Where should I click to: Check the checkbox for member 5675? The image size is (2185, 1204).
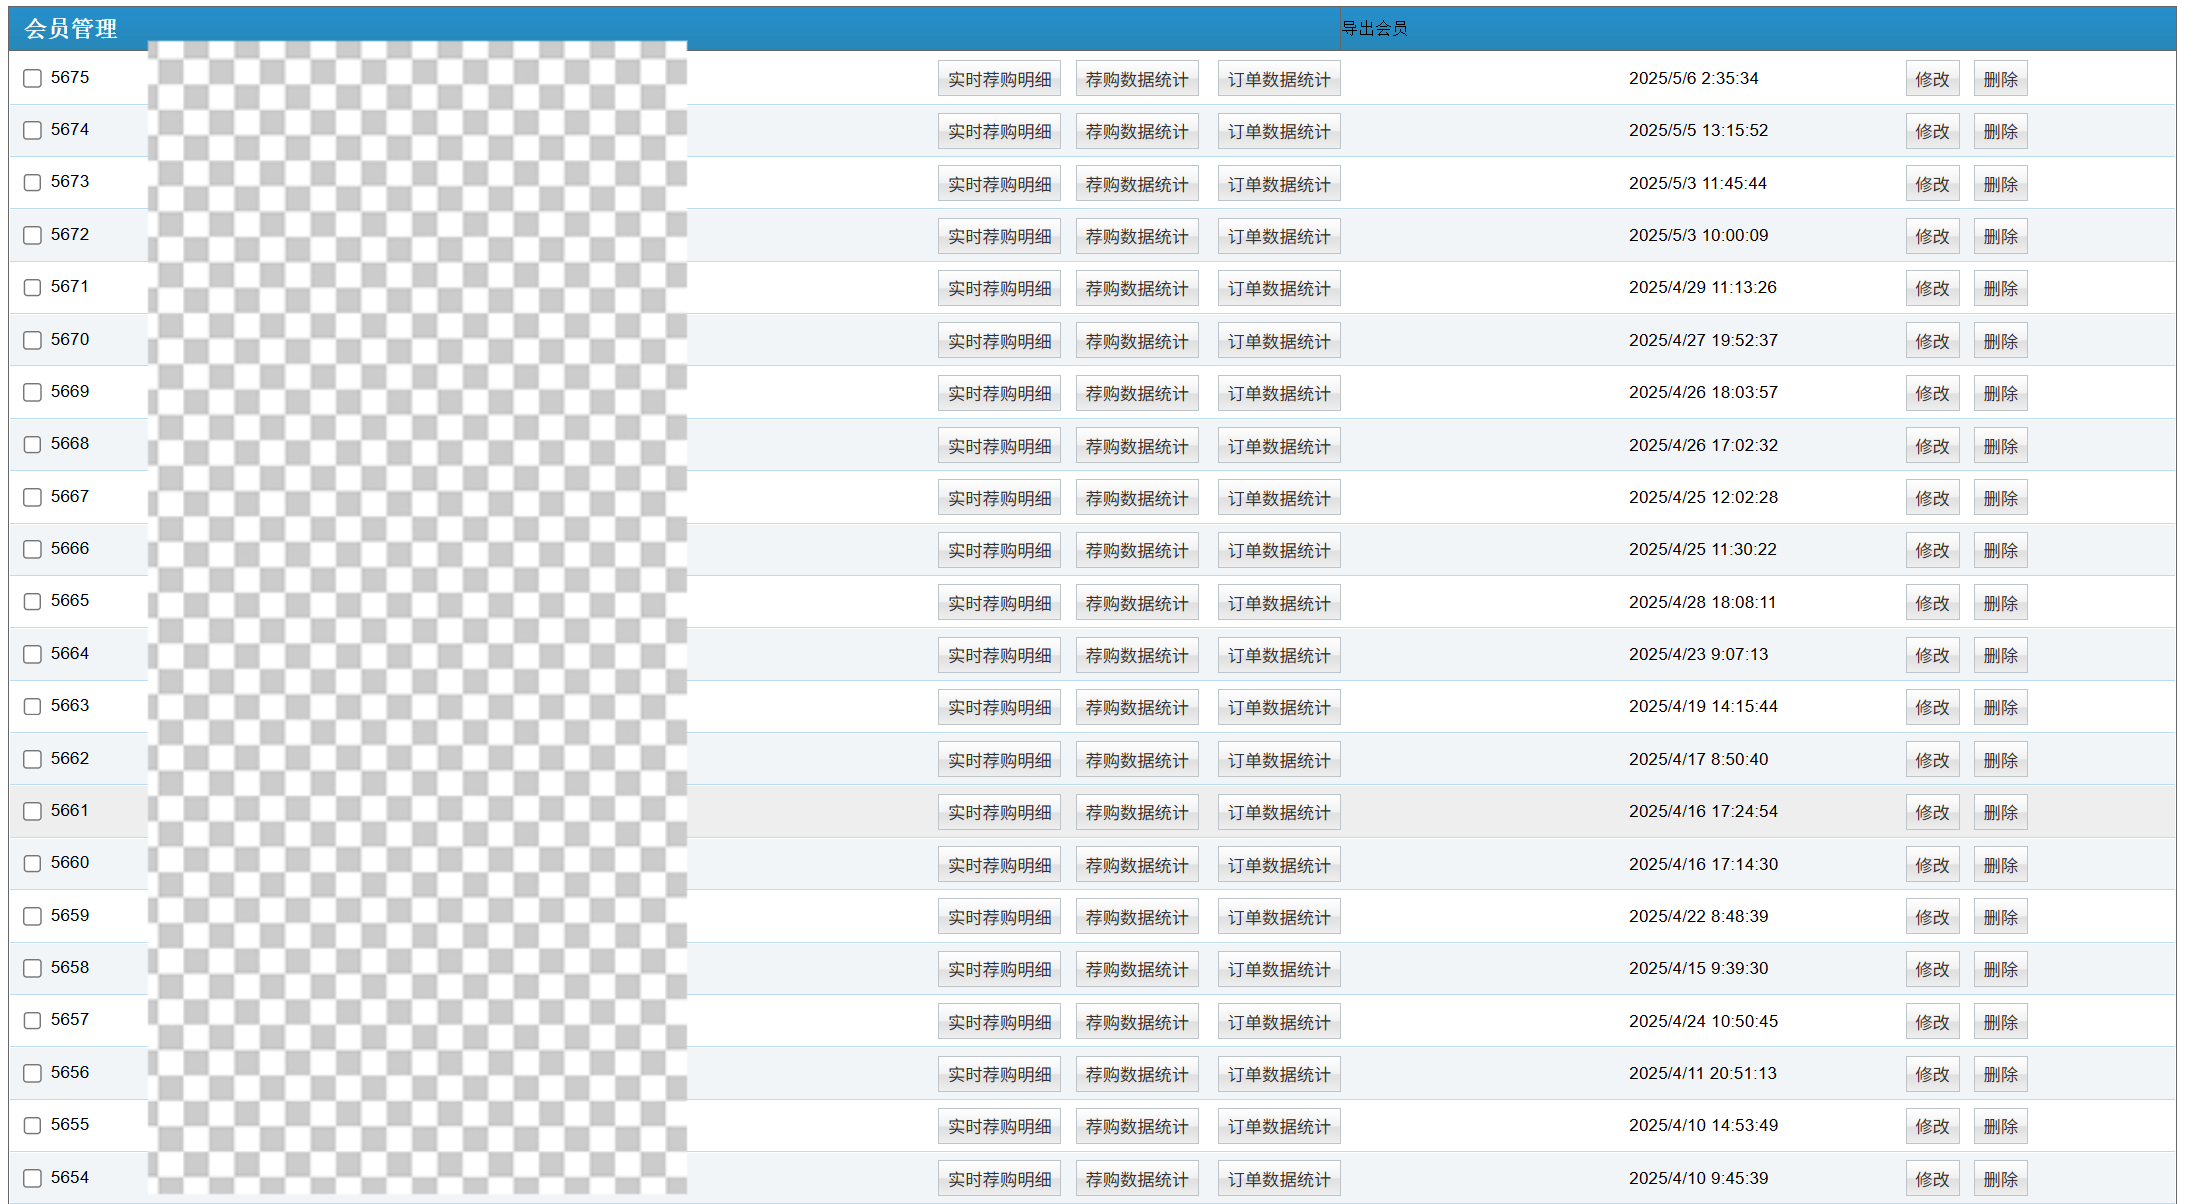(33, 78)
